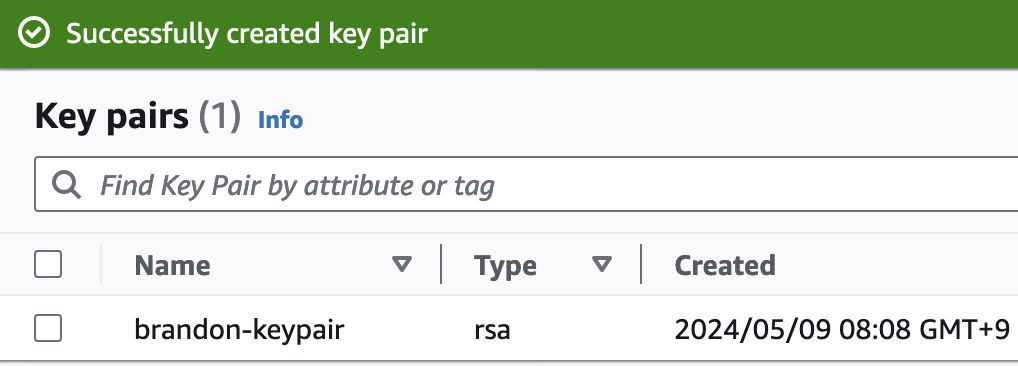Click the Successfully created key pair message
This screenshot has height=366, width=1018.
pyautogui.click(x=247, y=34)
